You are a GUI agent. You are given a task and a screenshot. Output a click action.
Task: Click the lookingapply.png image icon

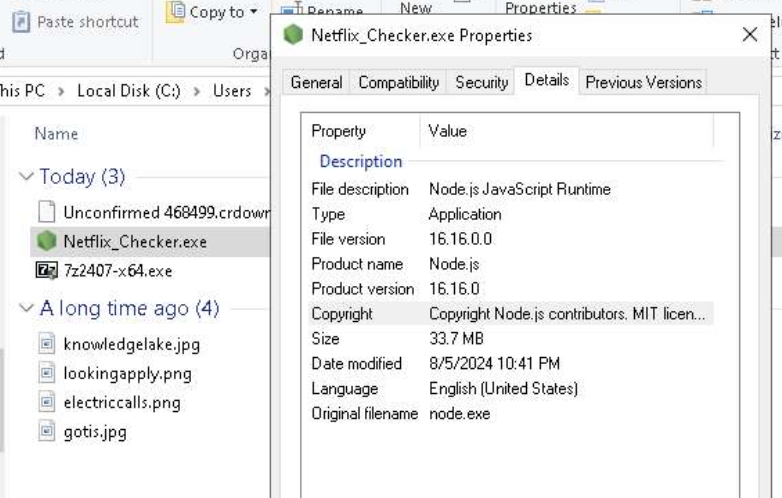click(x=46, y=373)
